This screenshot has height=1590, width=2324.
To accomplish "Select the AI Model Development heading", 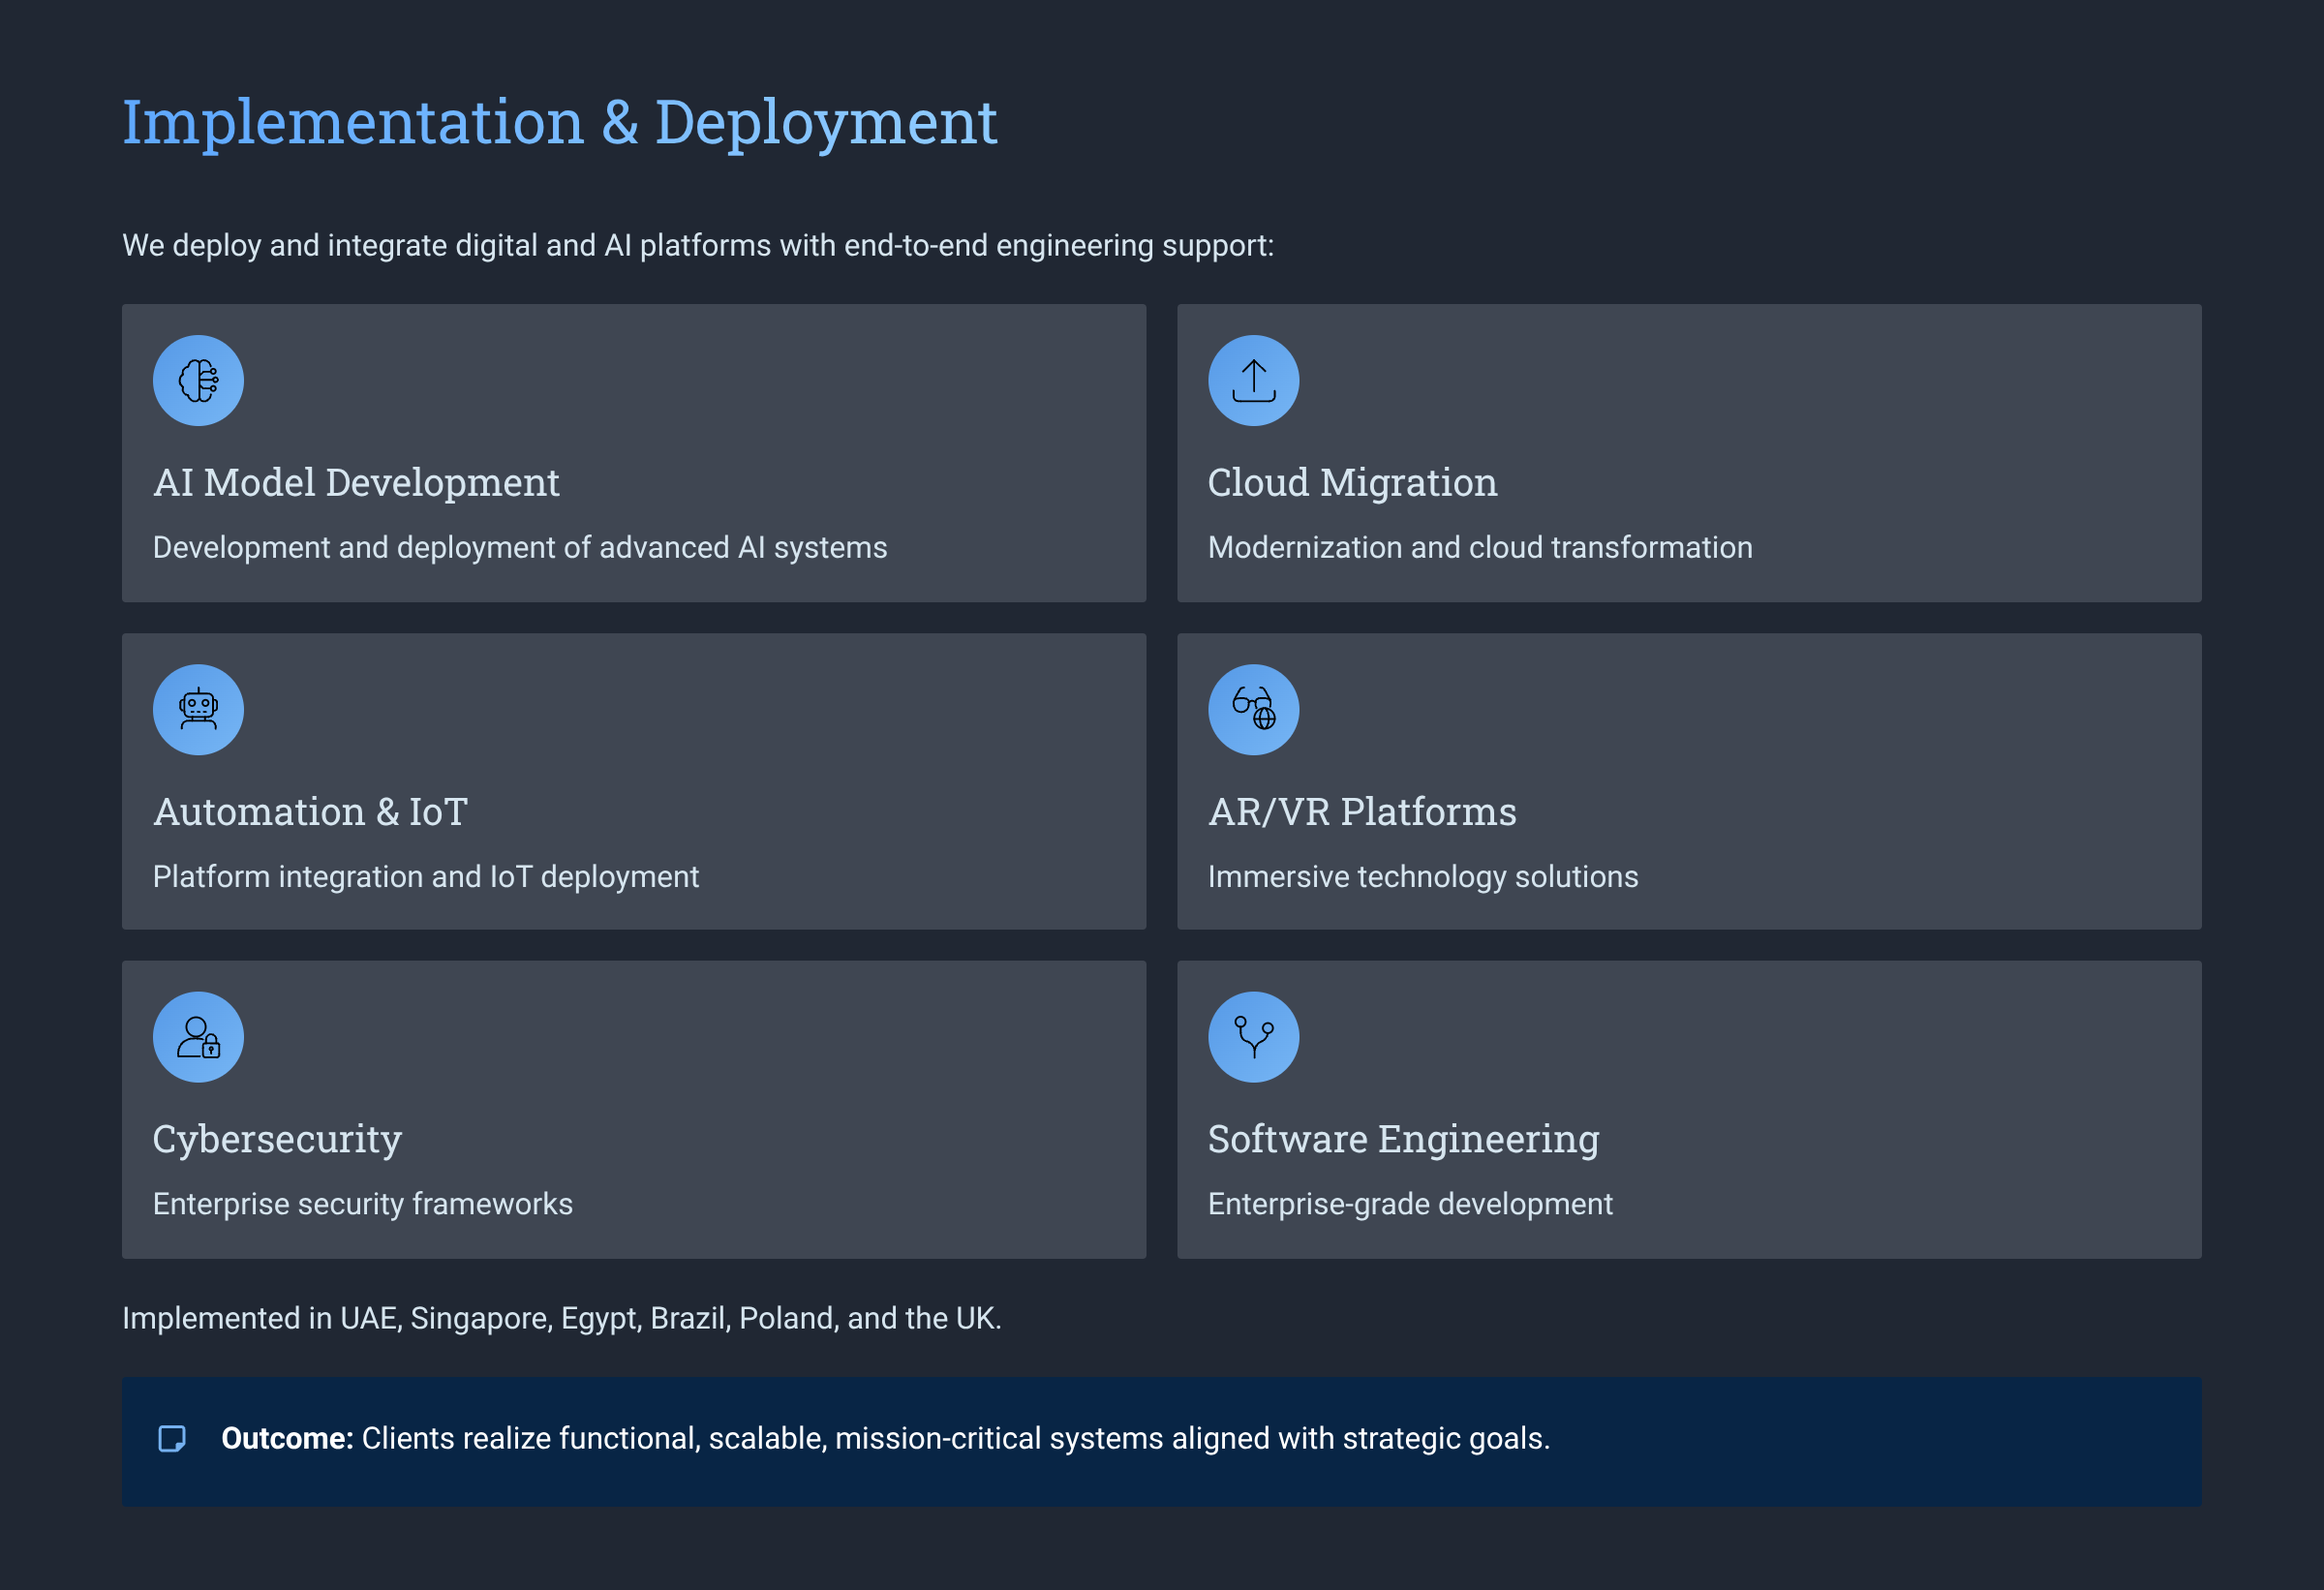I will pyautogui.click(x=356, y=483).
